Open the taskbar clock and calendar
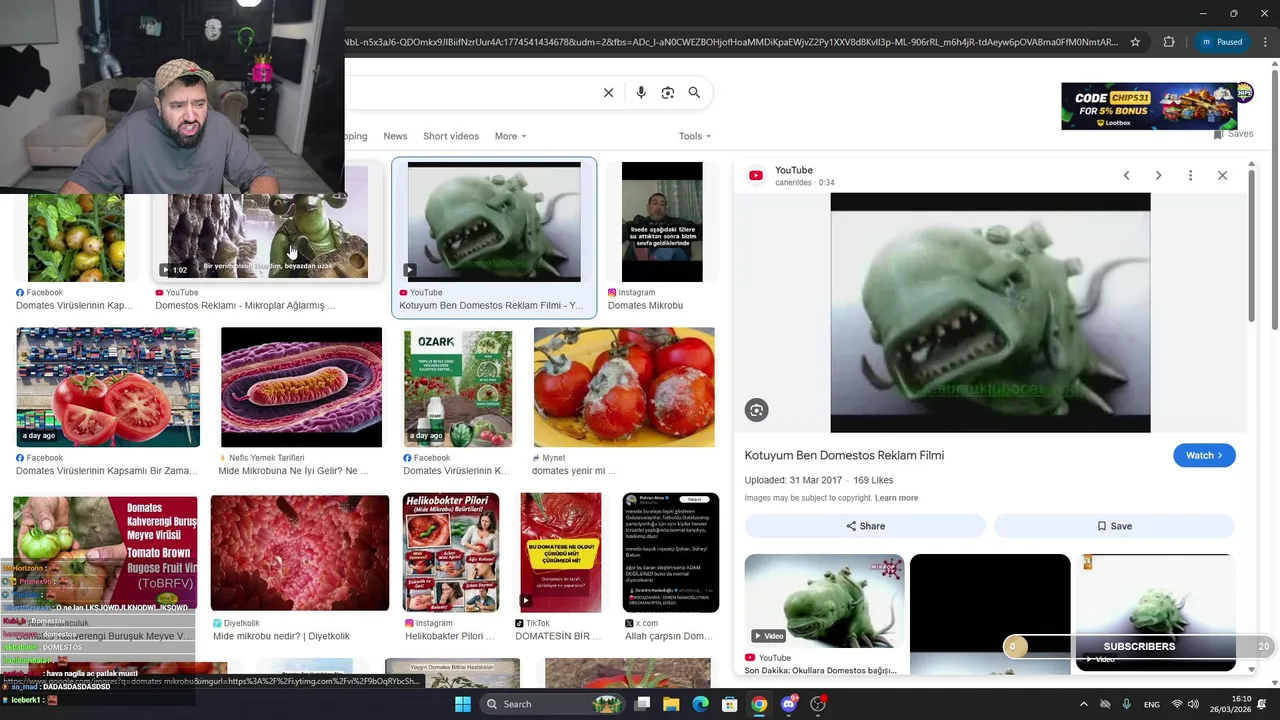1280x720 pixels. coord(1231,704)
